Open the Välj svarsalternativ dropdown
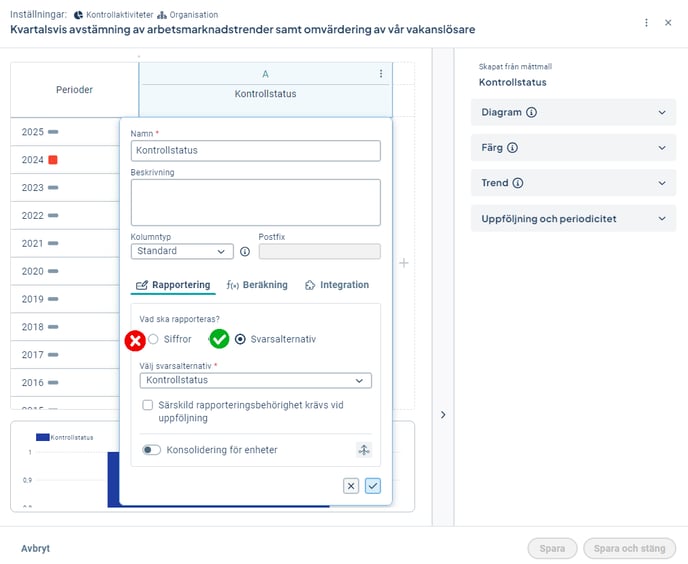The width and height of the screenshot is (688, 564). [255, 381]
